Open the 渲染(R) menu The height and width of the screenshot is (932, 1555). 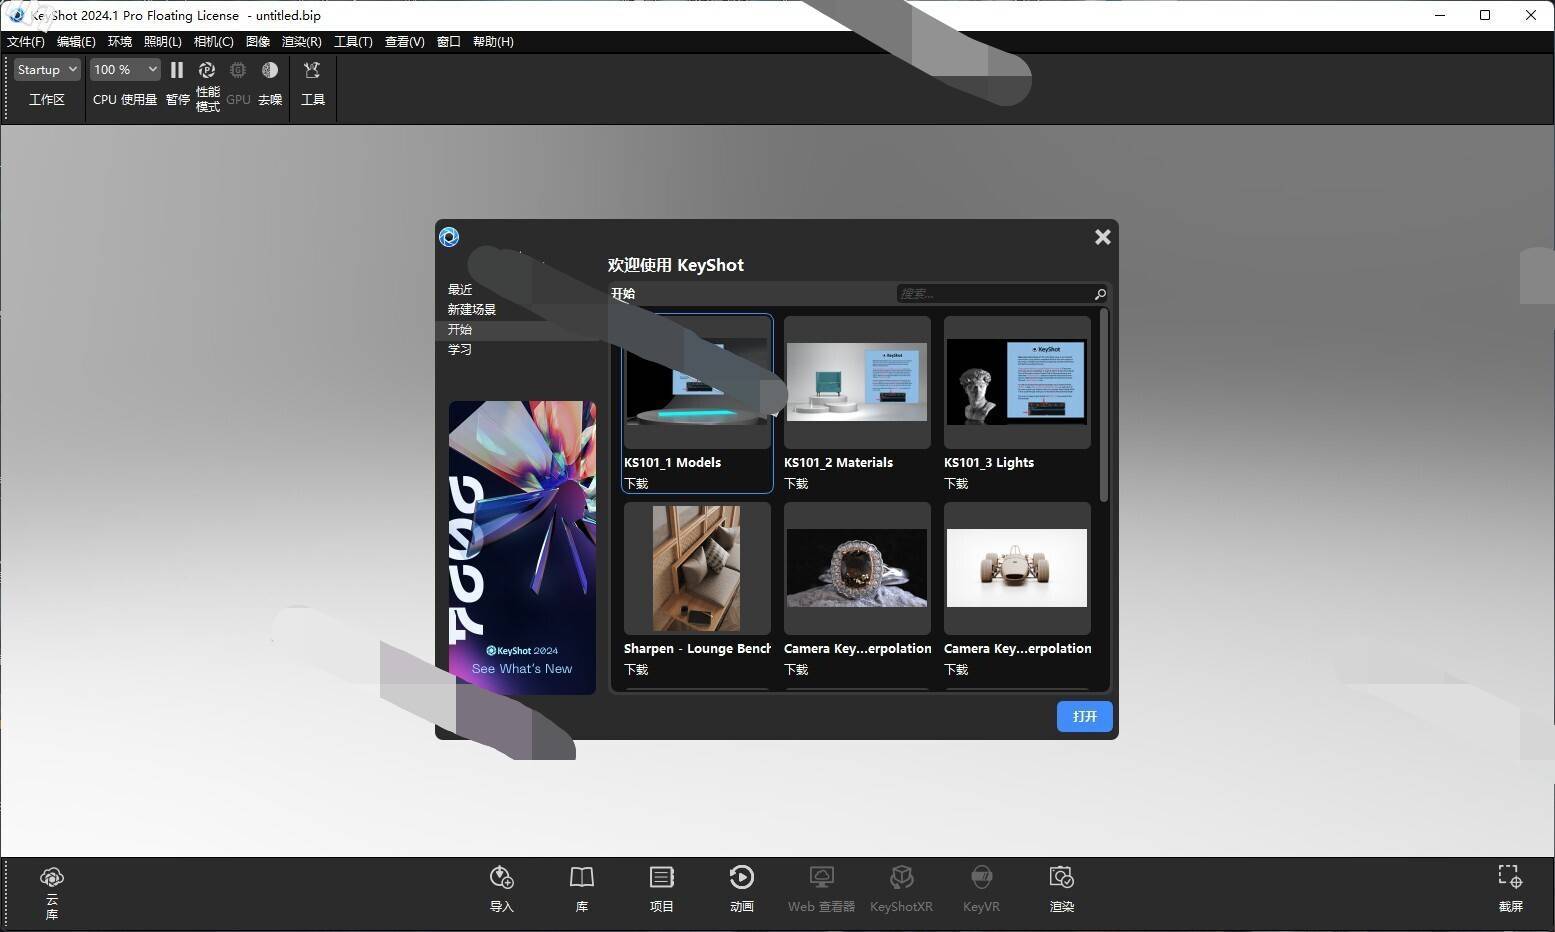click(301, 42)
